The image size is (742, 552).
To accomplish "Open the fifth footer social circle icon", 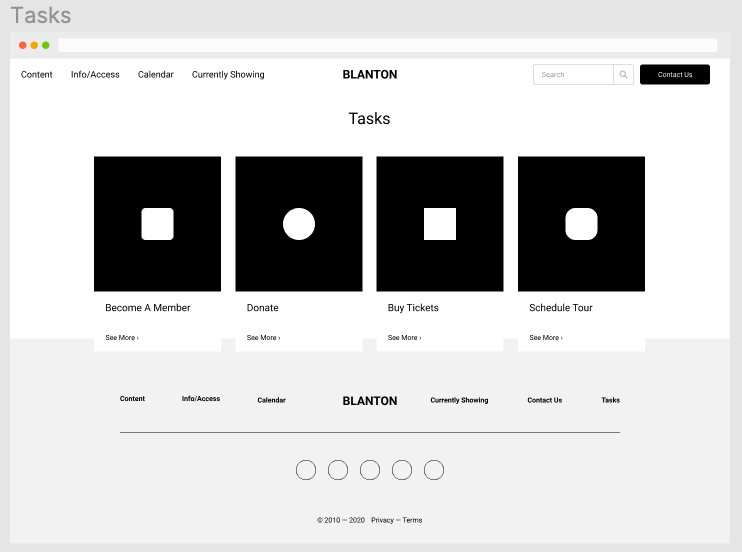I will click(x=434, y=470).
